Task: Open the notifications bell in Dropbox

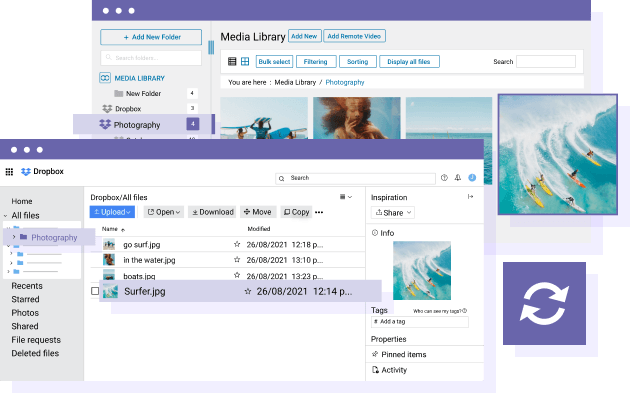Action: (458, 178)
